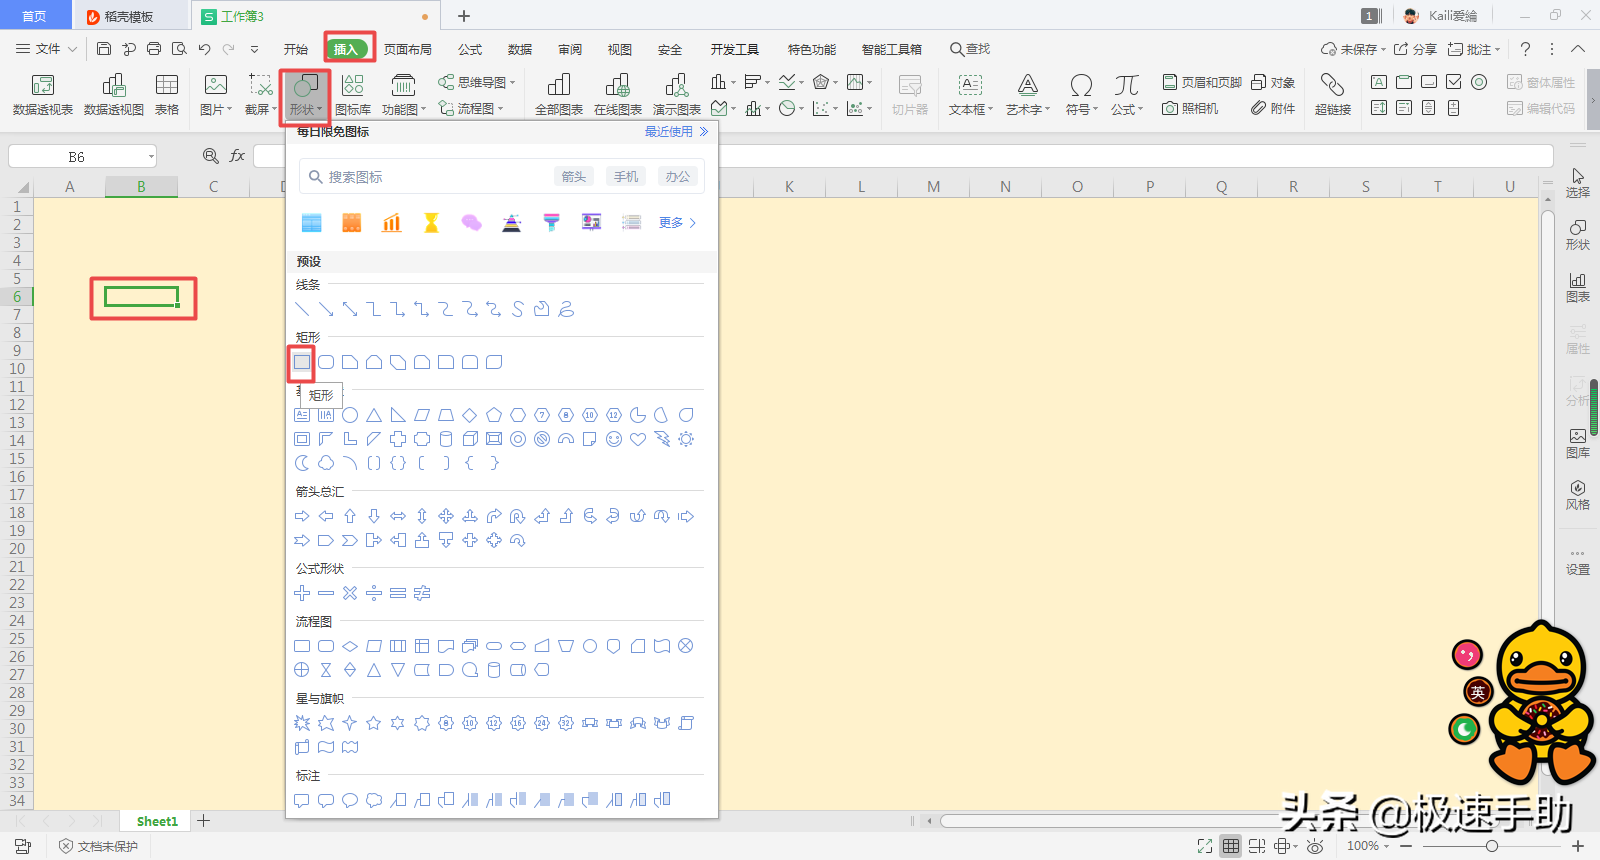Open the 风格 sidebar panel
1600x860 pixels.
point(1577,495)
